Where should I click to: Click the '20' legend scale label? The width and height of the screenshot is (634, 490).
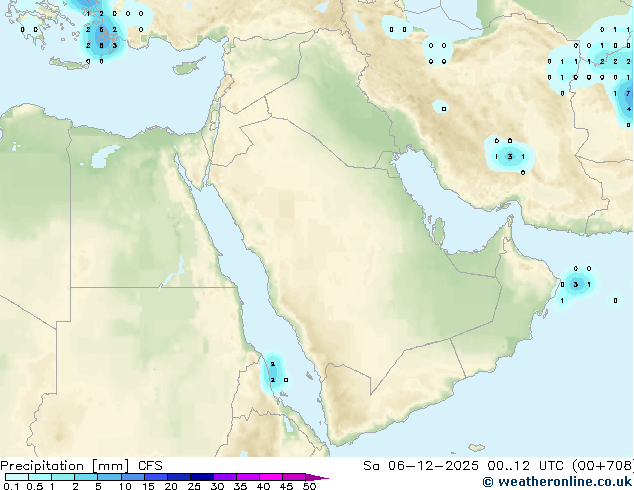171,486
